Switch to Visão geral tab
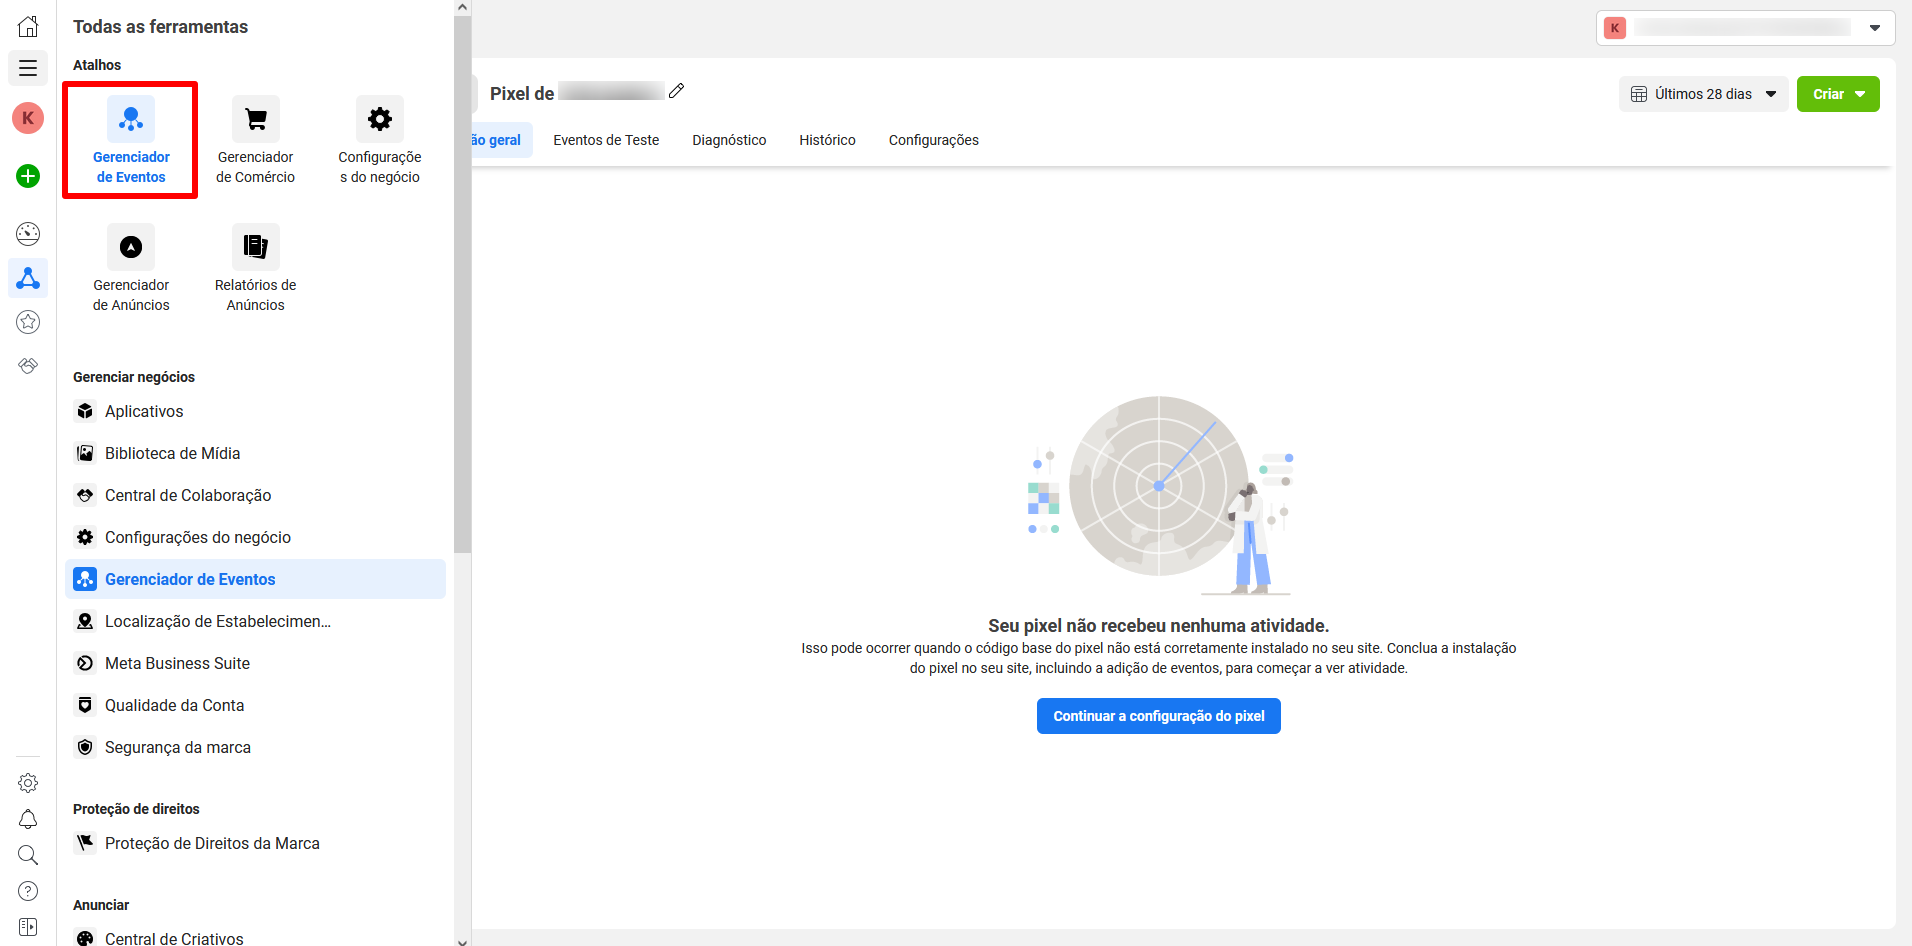The width and height of the screenshot is (1912, 946). pyautogui.click(x=500, y=140)
